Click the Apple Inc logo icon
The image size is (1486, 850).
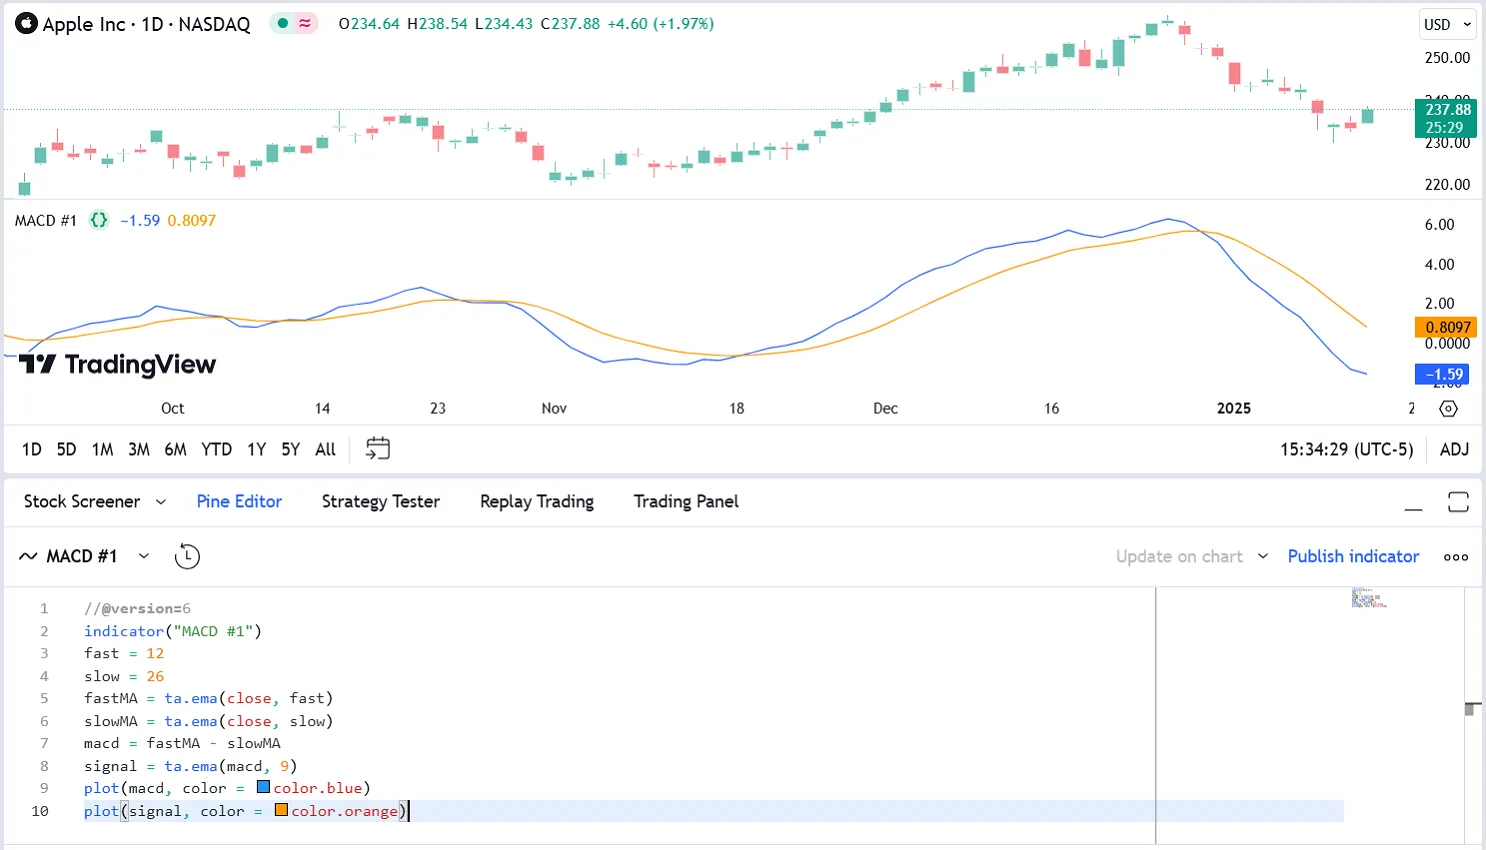click(x=27, y=24)
